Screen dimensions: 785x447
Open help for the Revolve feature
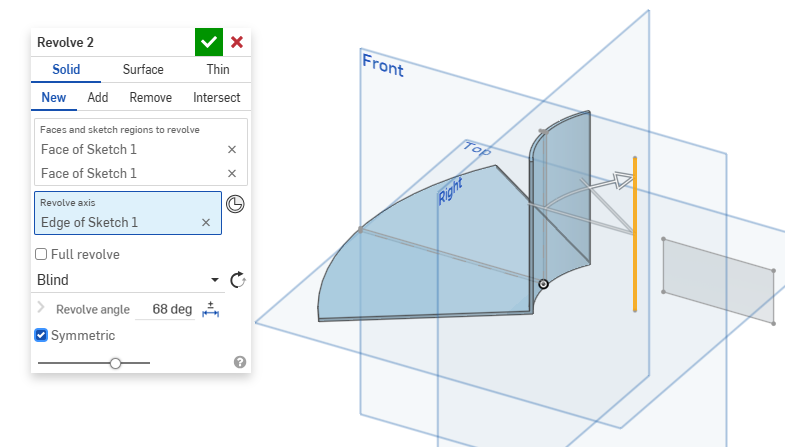tap(240, 362)
